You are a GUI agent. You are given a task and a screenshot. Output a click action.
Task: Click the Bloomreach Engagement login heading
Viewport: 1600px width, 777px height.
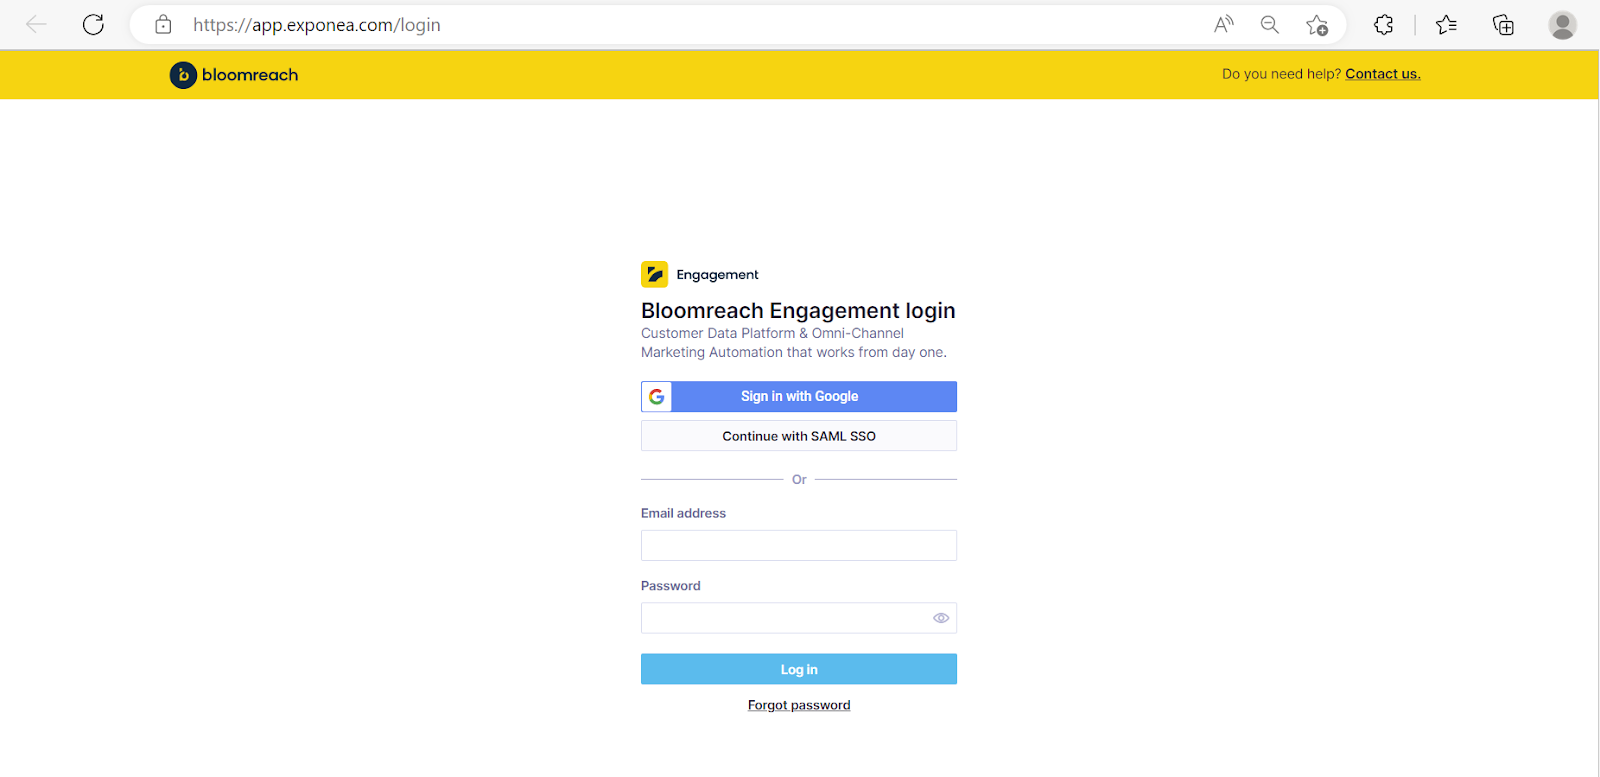tap(798, 311)
